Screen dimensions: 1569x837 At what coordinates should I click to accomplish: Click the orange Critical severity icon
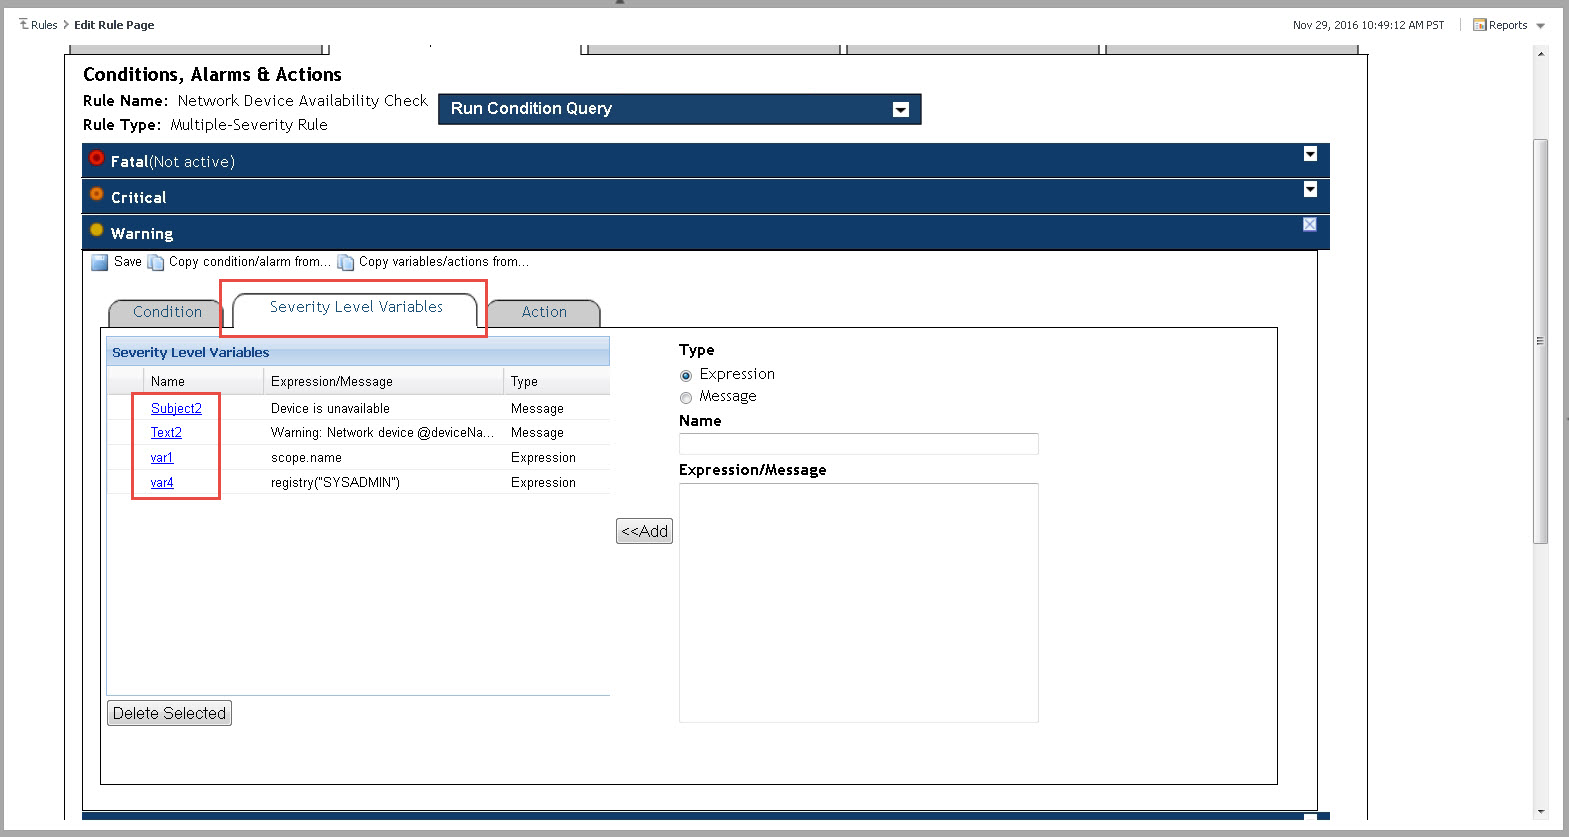click(x=96, y=194)
